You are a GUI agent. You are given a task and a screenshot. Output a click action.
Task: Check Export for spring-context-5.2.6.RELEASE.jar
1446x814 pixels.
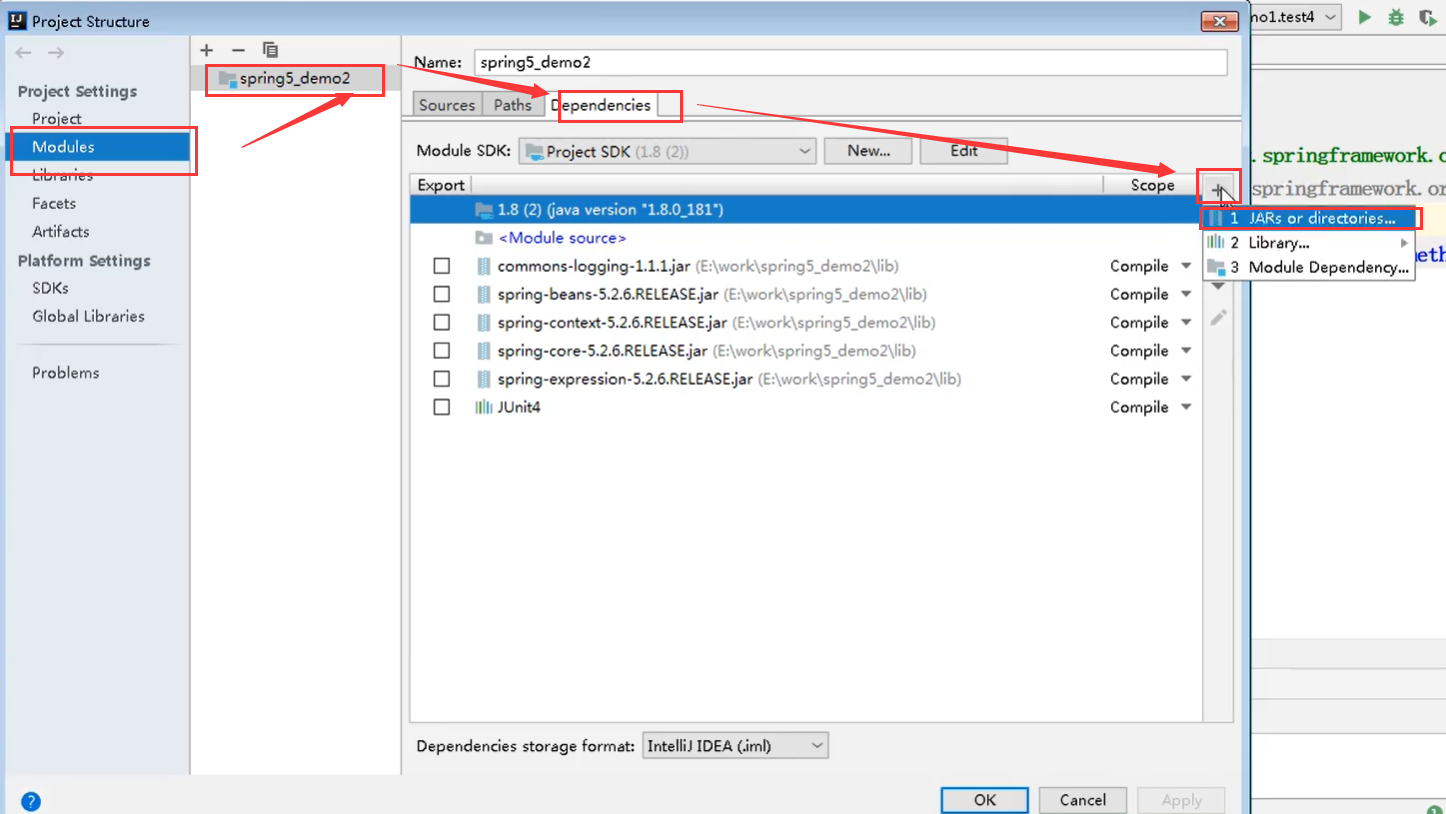click(442, 323)
